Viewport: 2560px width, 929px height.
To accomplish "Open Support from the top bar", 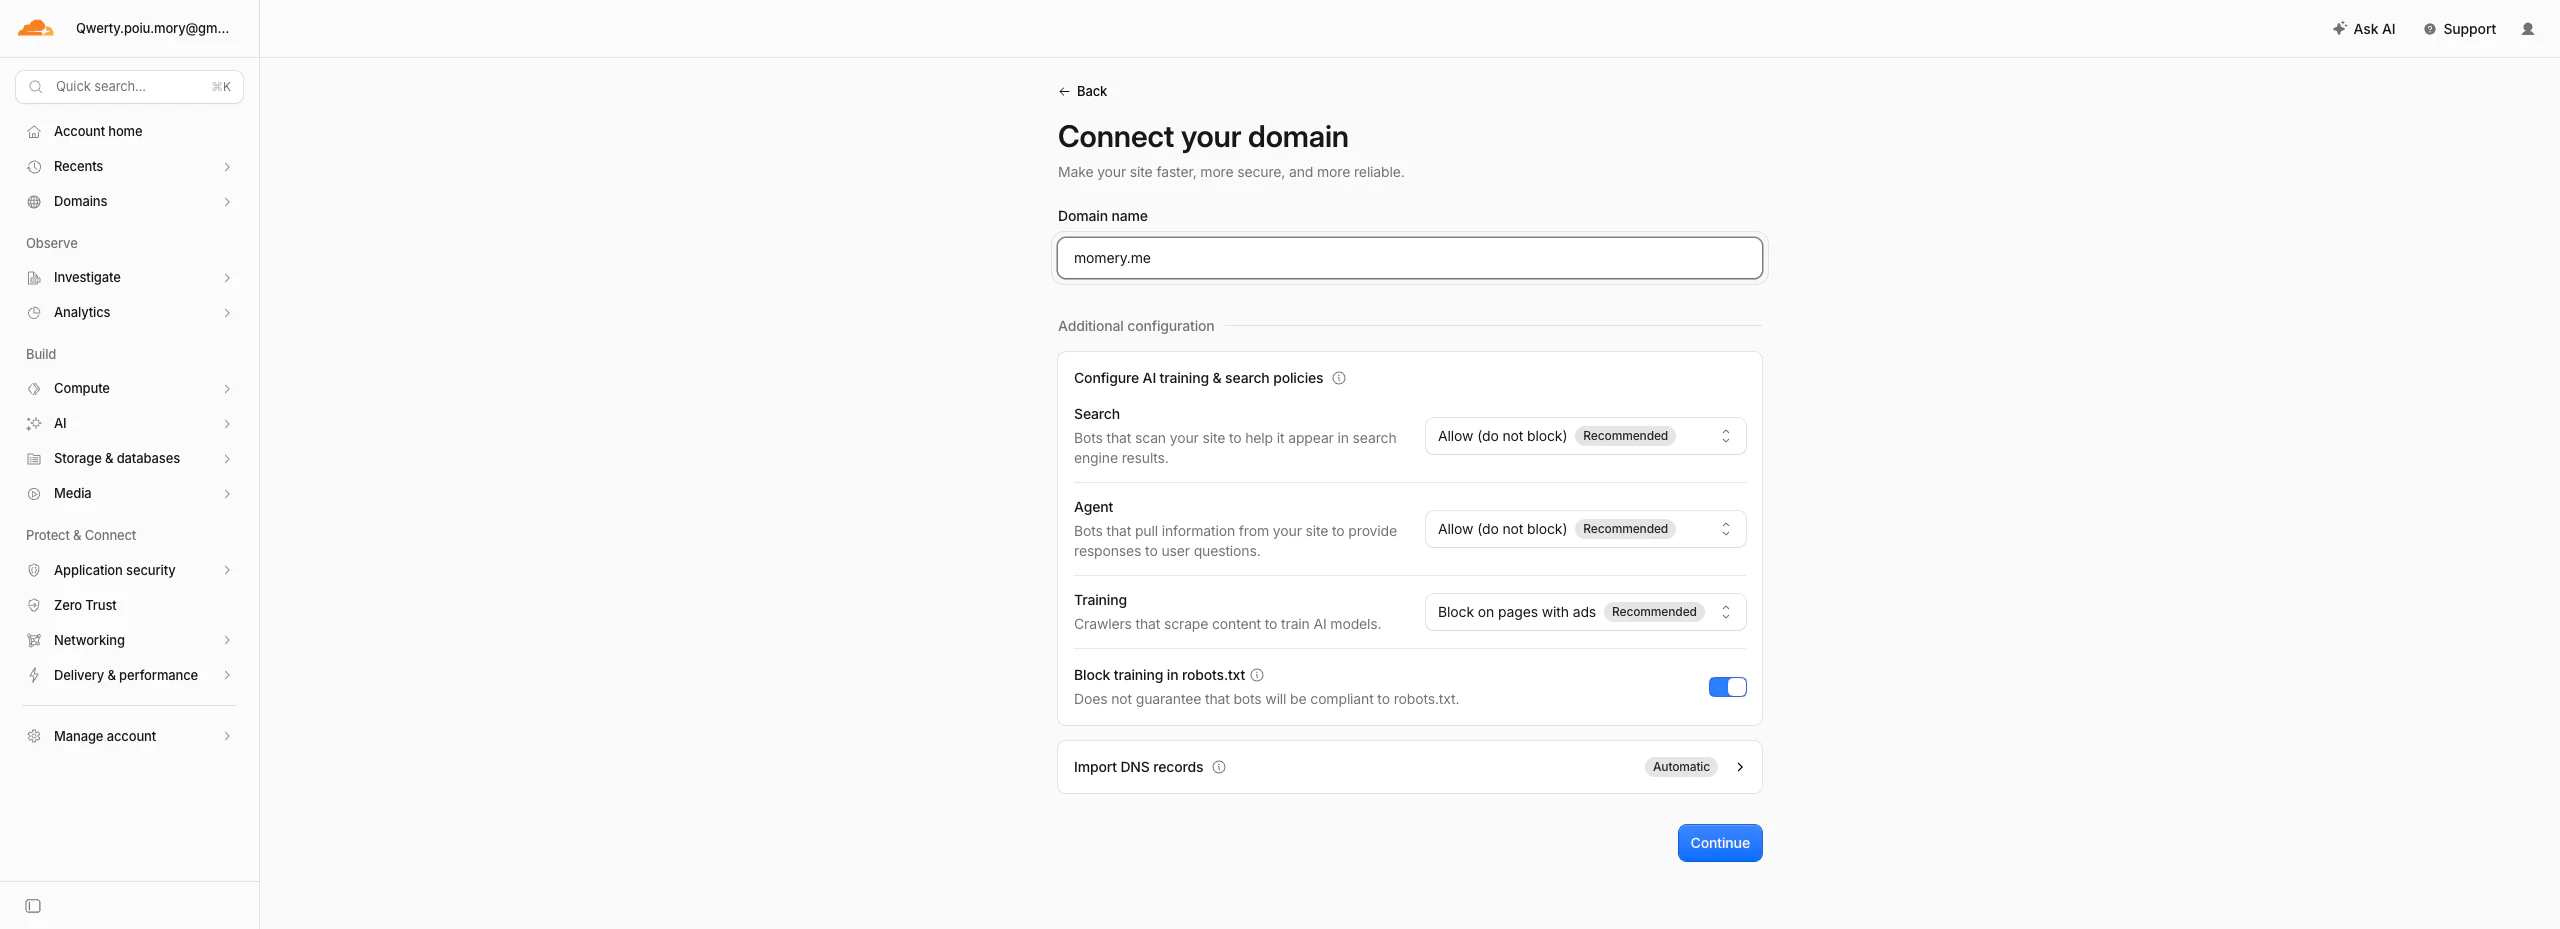I will point(2459,29).
